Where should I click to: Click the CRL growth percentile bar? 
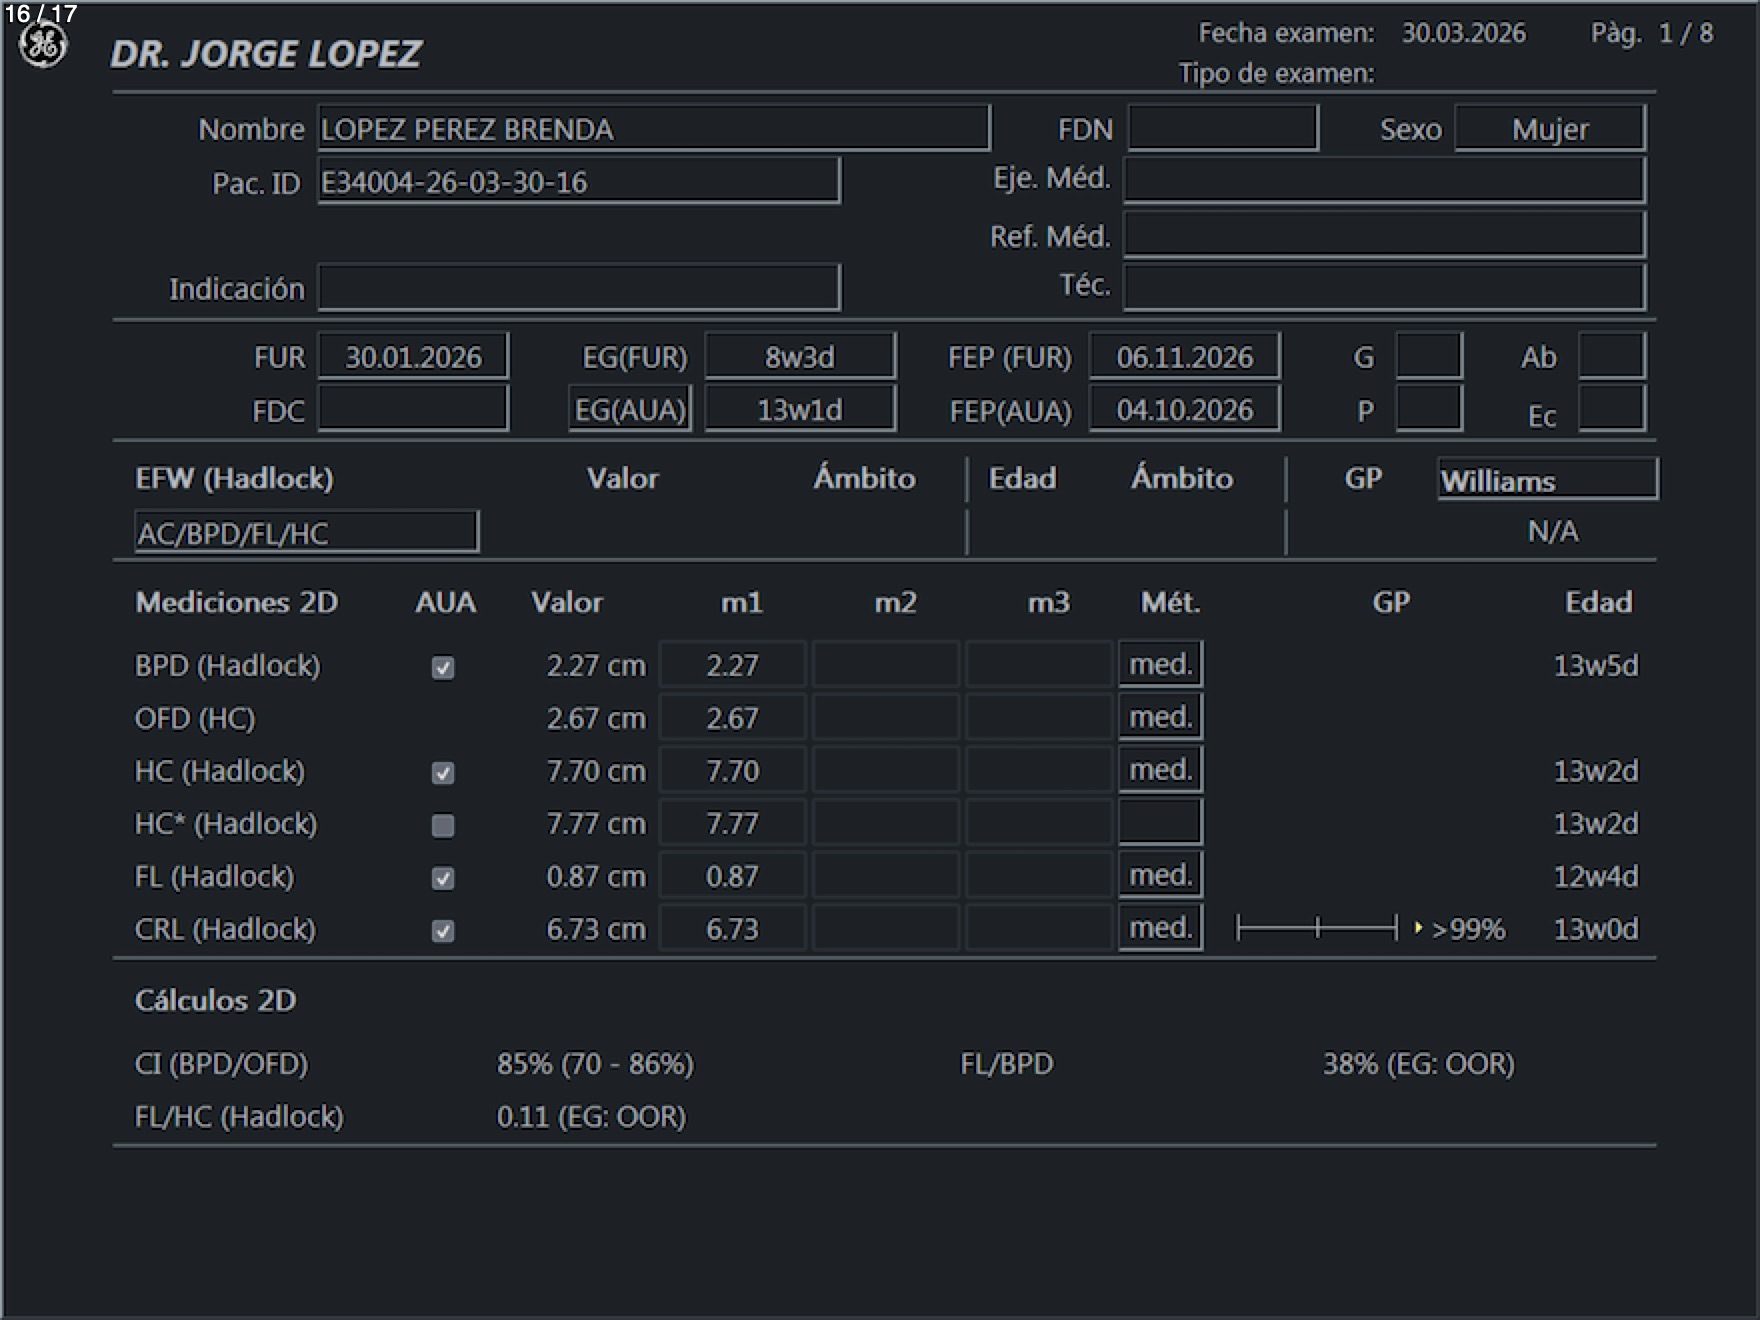click(1317, 928)
